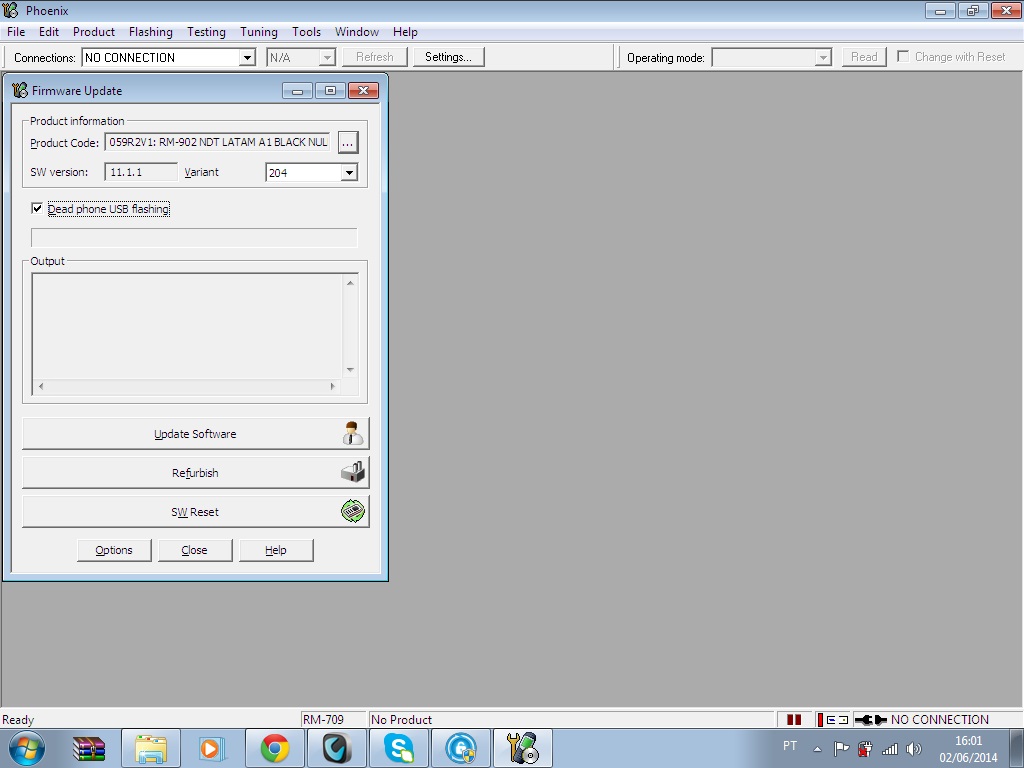Image resolution: width=1024 pixels, height=768 pixels.
Task: Click the Refurbish factory icon
Action: (353, 472)
